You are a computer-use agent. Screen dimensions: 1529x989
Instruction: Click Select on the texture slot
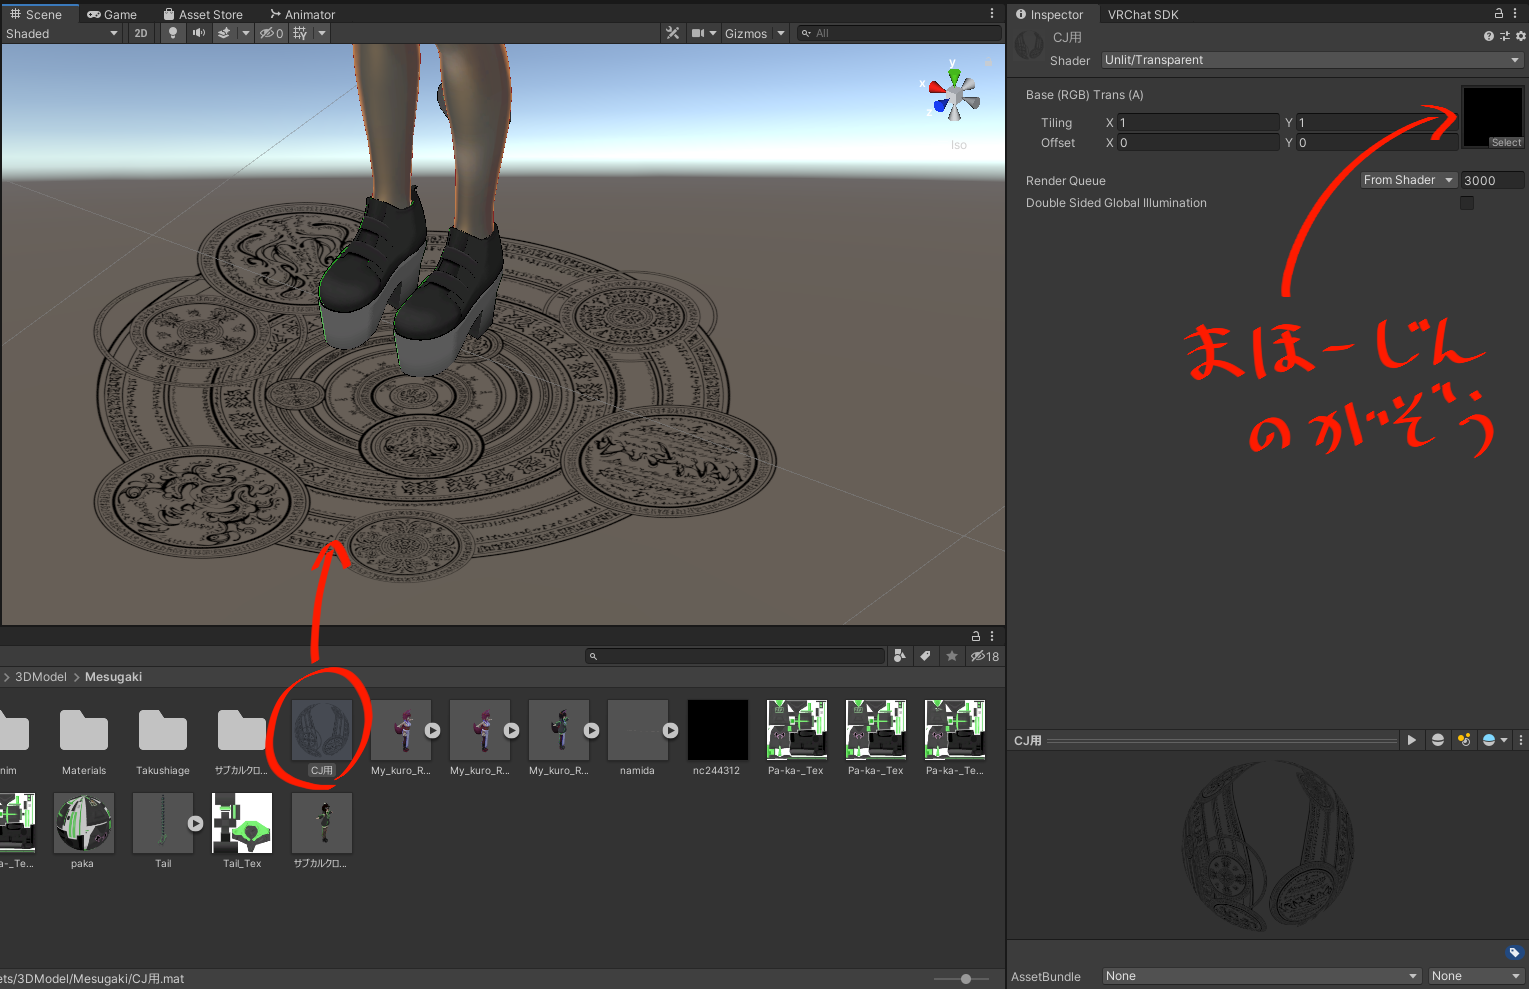1505,143
